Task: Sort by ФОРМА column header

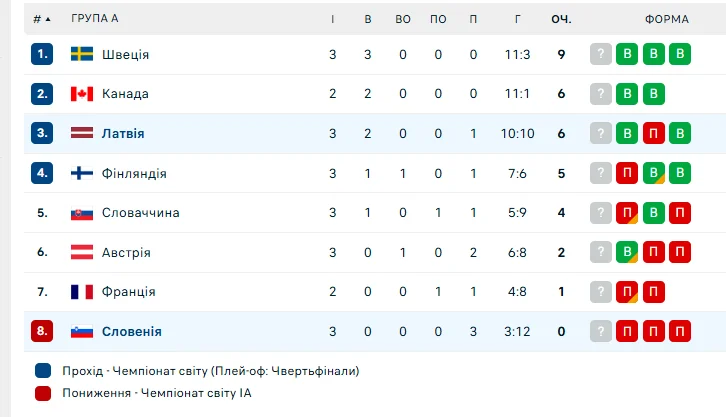Action: pyautogui.click(x=666, y=19)
